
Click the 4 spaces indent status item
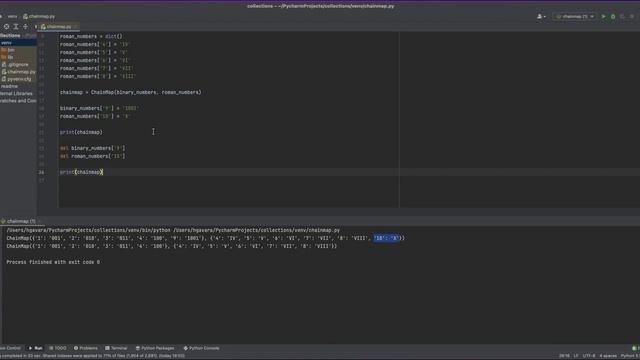[607, 356]
